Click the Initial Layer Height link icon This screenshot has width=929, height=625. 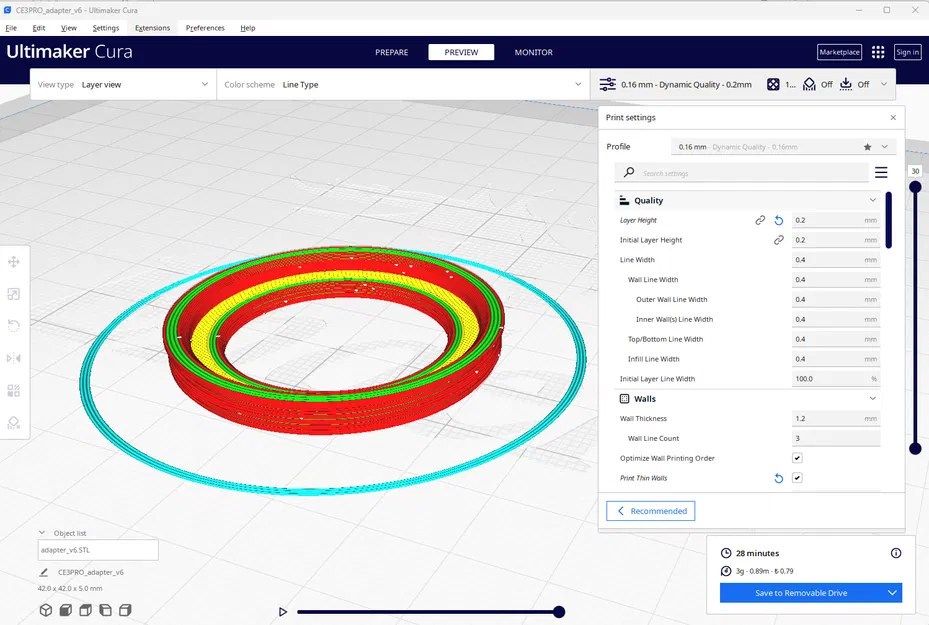click(x=779, y=240)
